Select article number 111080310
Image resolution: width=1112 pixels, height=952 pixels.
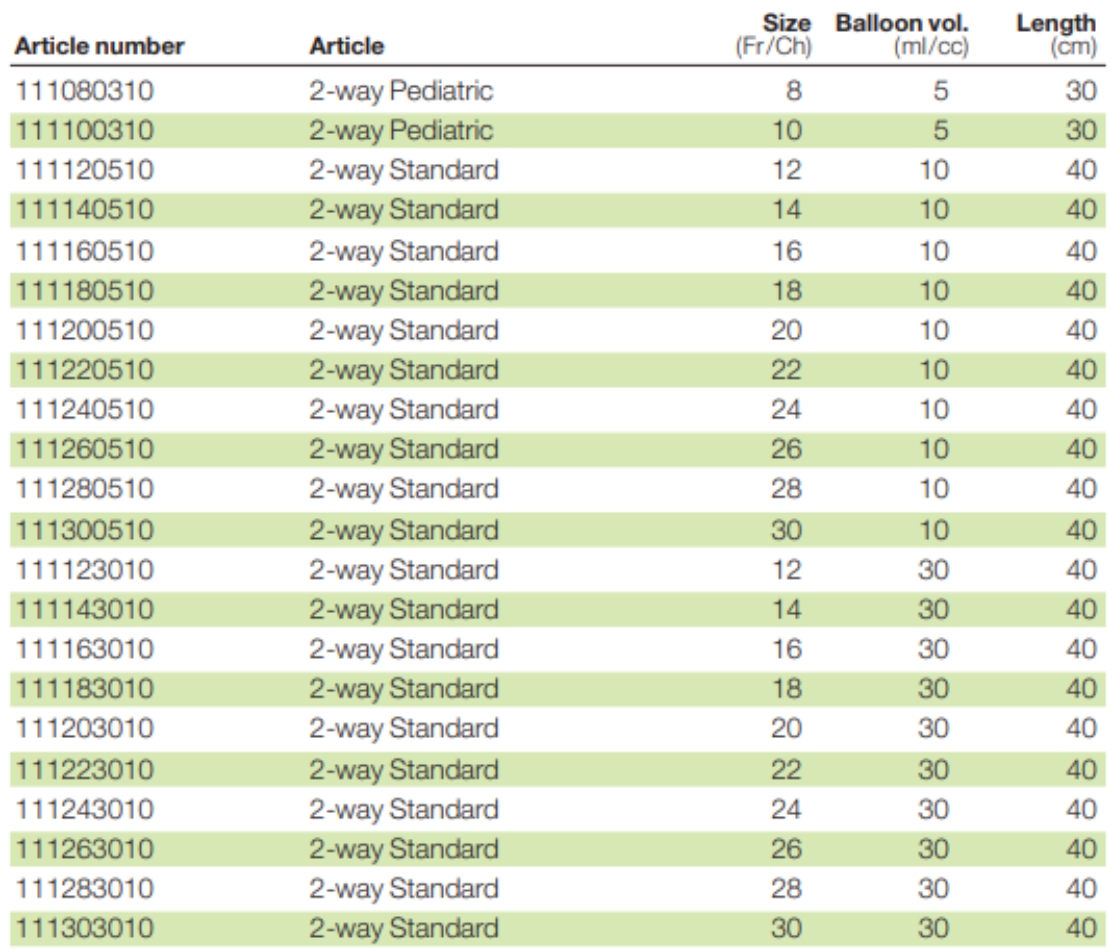pos(84,91)
